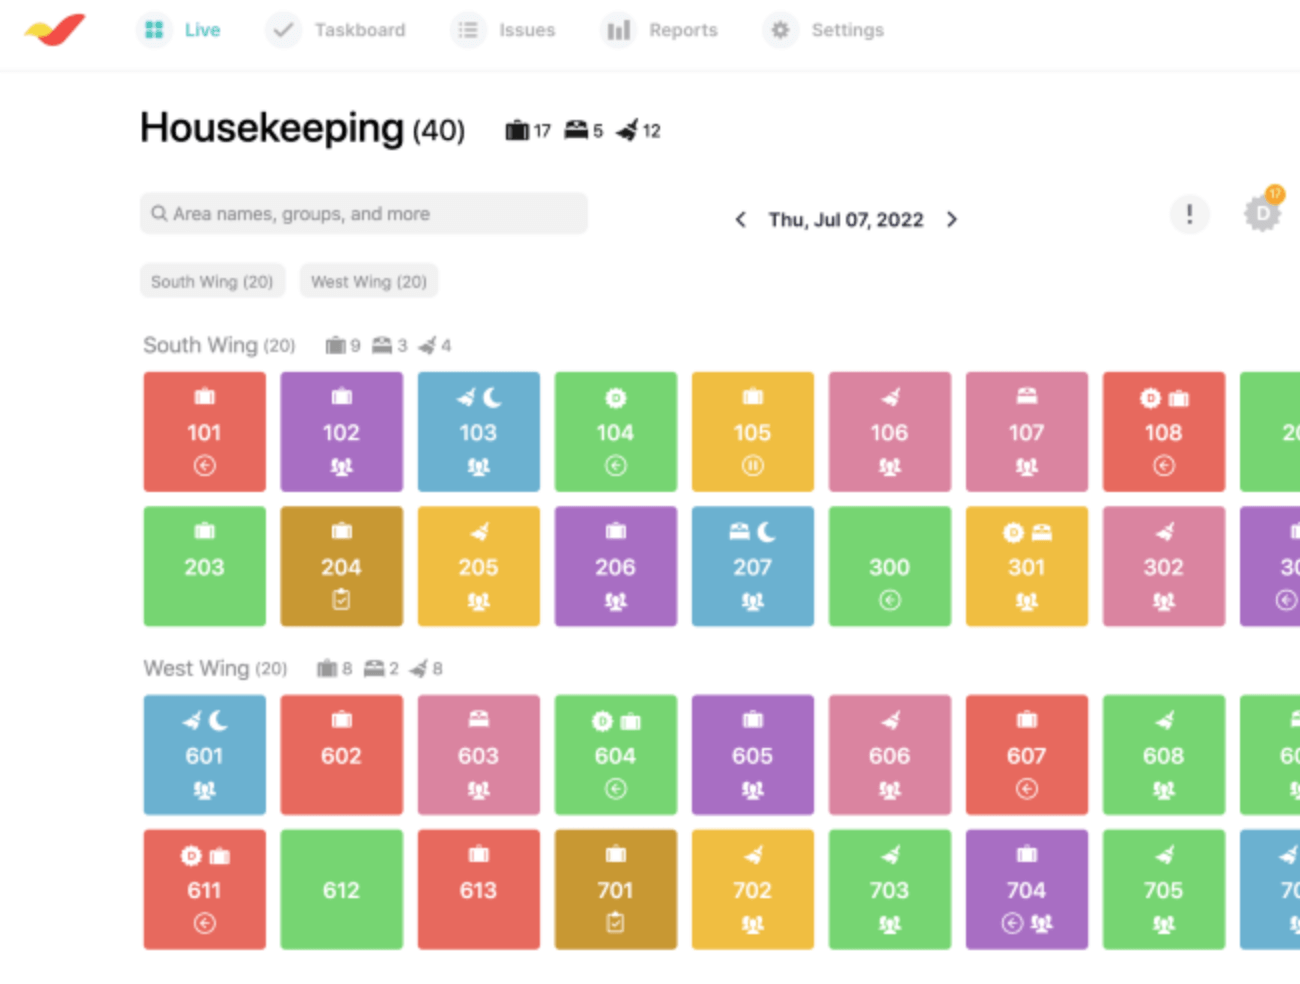Image resolution: width=1300 pixels, height=984 pixels.
Task: Click the broom icon showing 12 in header
Action: [x=627, y=130]
